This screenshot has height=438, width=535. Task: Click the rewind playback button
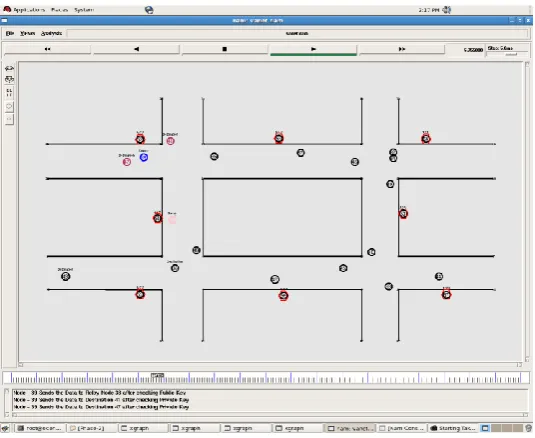(x=47, y=49)
